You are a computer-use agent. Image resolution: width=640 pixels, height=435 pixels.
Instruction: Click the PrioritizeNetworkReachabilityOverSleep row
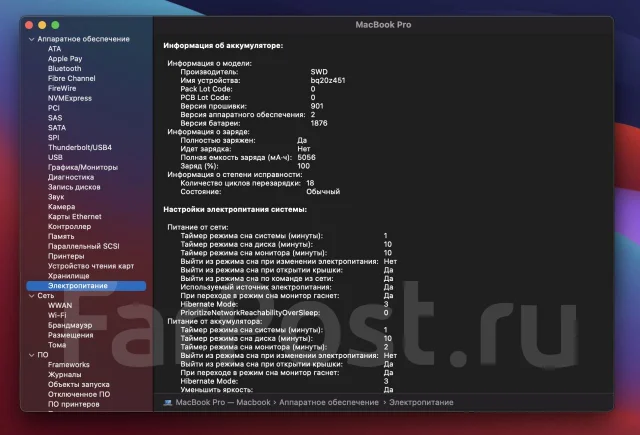pos(284,313)
